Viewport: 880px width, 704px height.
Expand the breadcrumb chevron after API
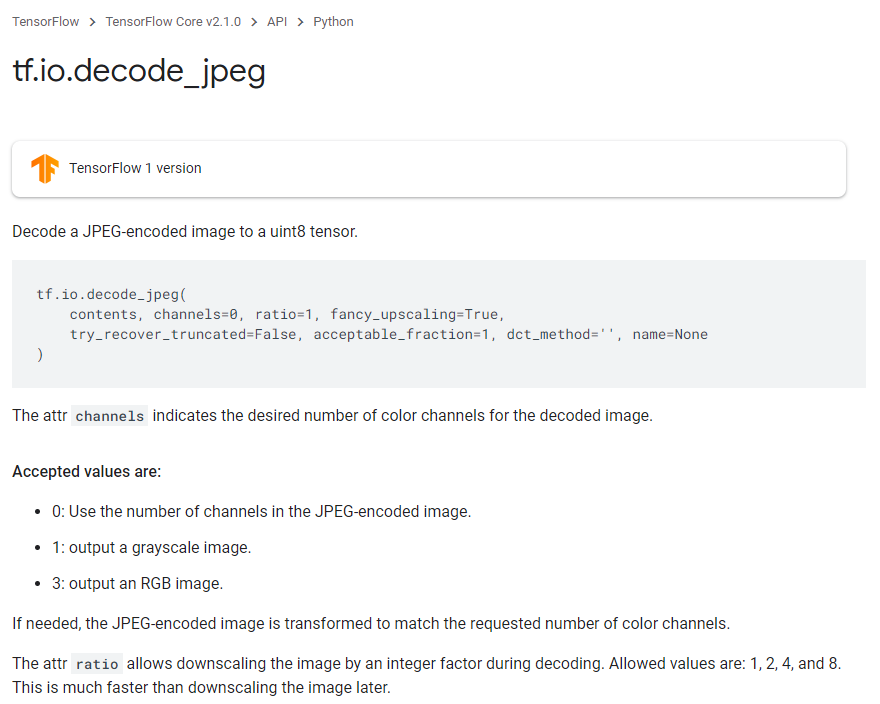pos(297,21)
